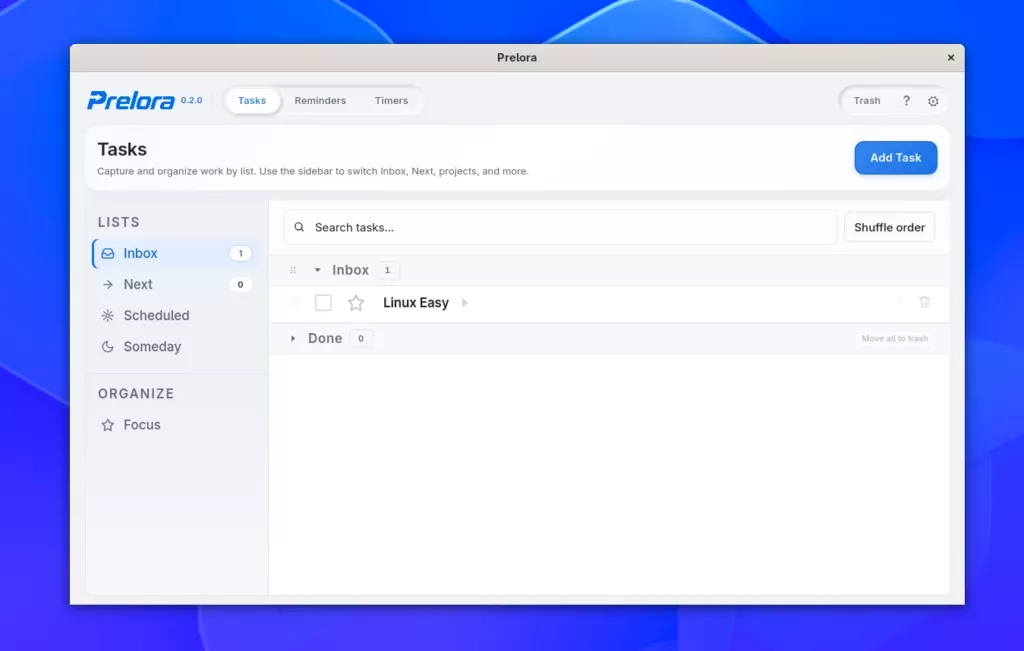Click the Inbox group's drag handle

293,270
